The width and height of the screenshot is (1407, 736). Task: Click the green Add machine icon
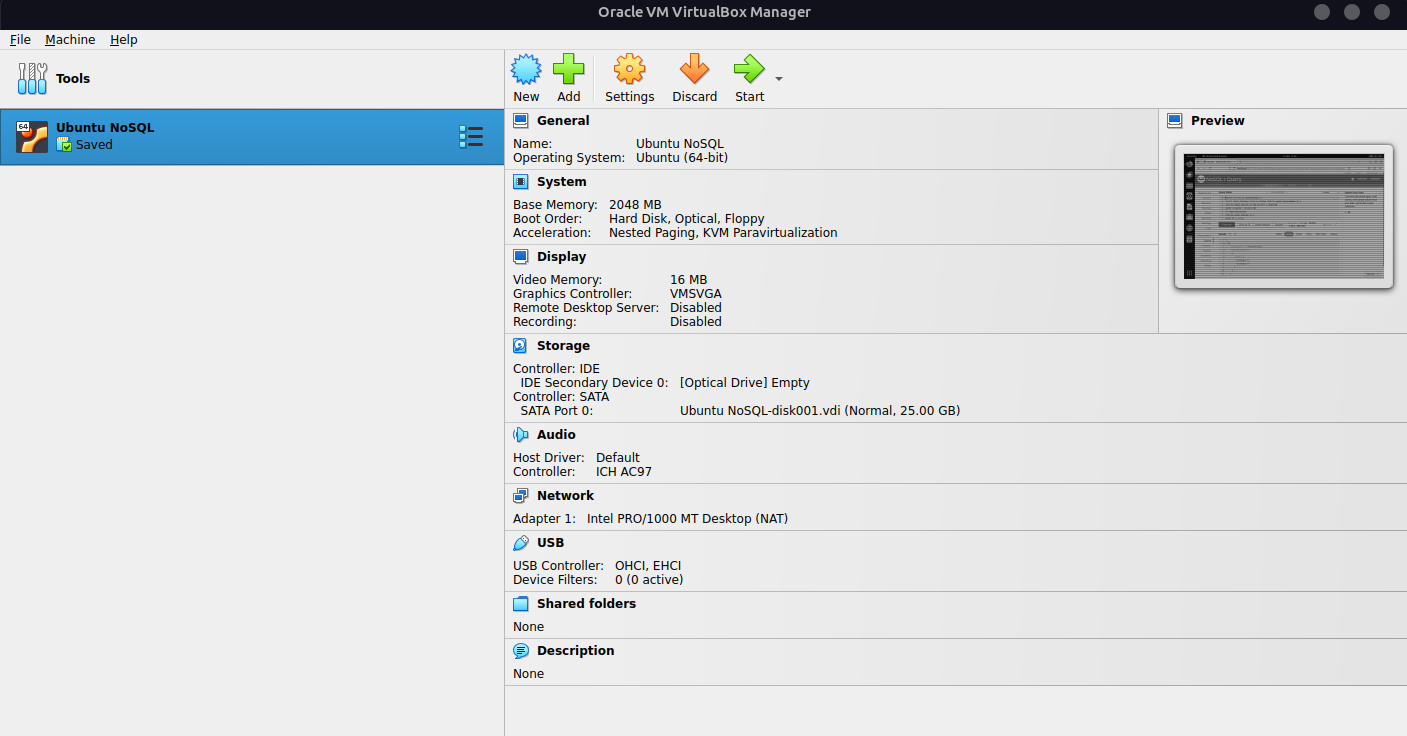click(568, 71)
